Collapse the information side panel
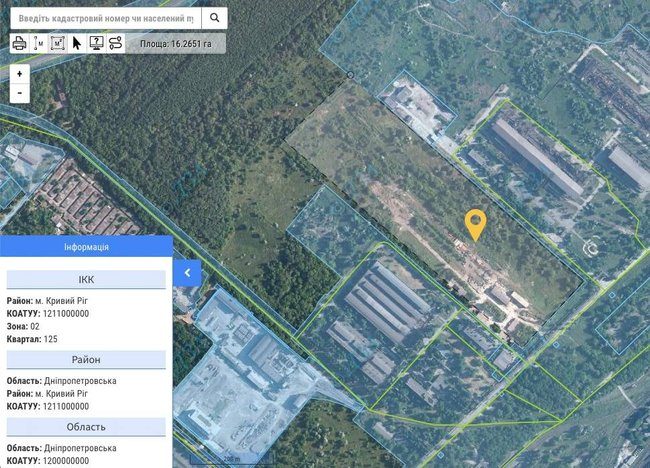This screenshot has width=650, height=468. pos(187,272)
